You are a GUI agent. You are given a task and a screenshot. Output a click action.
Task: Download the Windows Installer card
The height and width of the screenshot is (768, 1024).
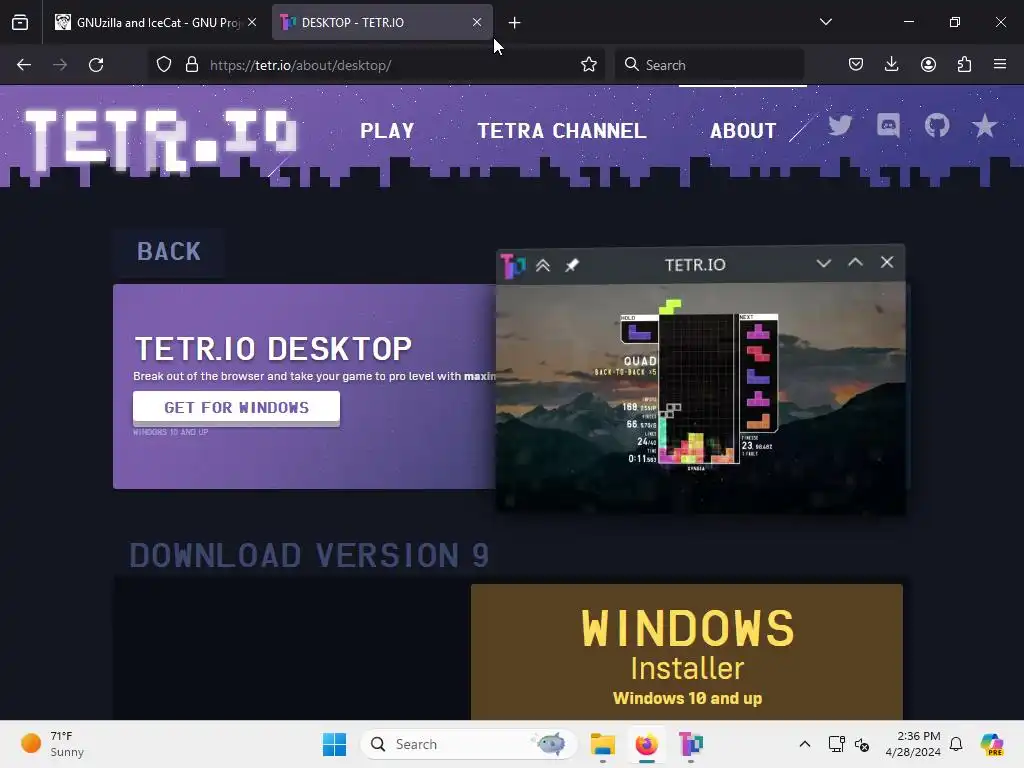[x=687, y=652]
